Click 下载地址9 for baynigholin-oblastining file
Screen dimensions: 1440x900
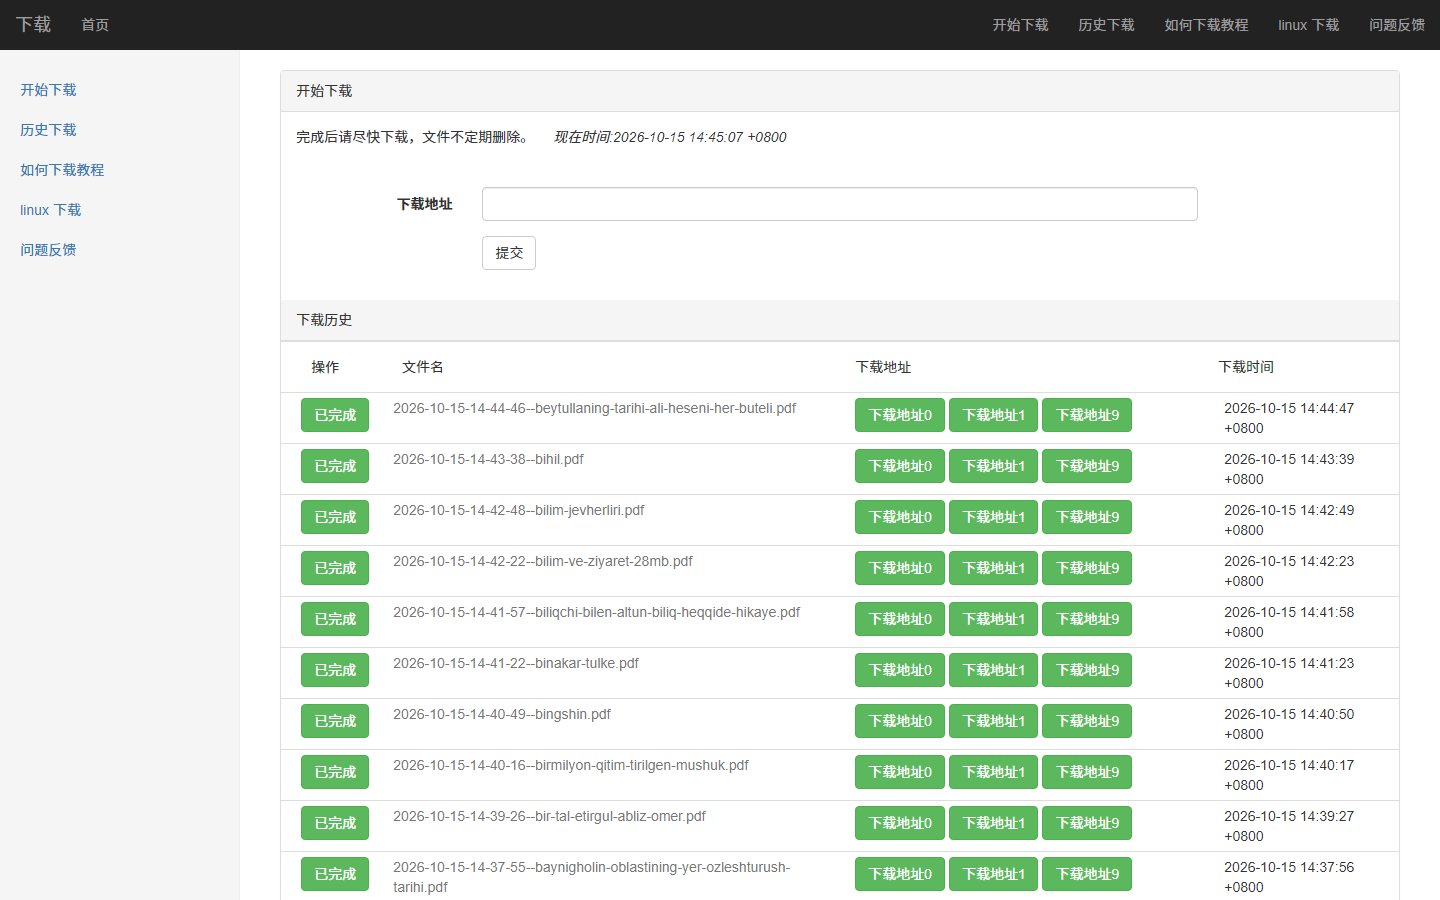(1087, 874)
